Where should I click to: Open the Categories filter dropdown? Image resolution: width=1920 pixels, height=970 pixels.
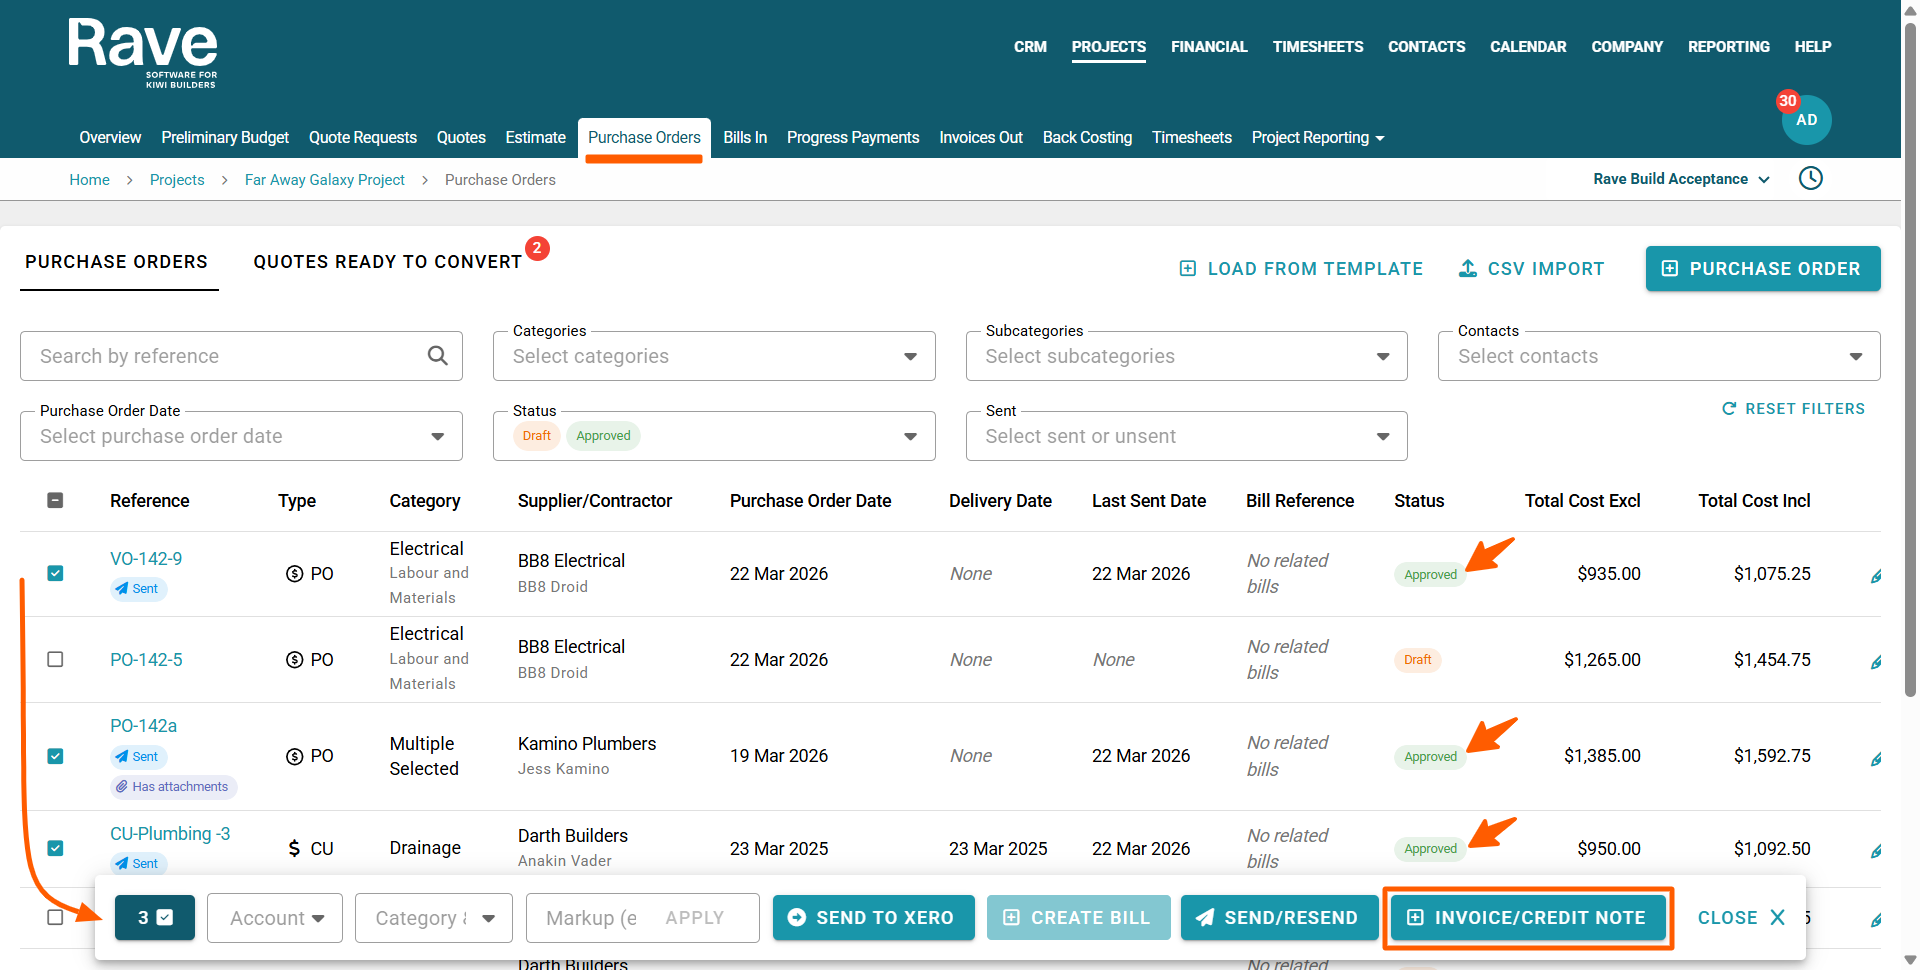pos(713,357)
